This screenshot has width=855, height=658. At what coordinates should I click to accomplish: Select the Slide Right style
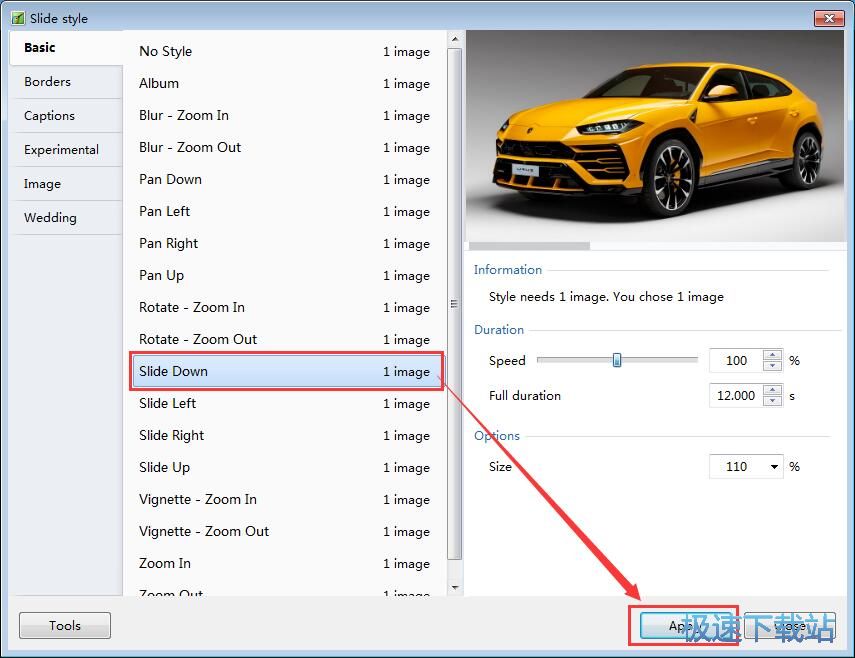[x=287, y=435]
